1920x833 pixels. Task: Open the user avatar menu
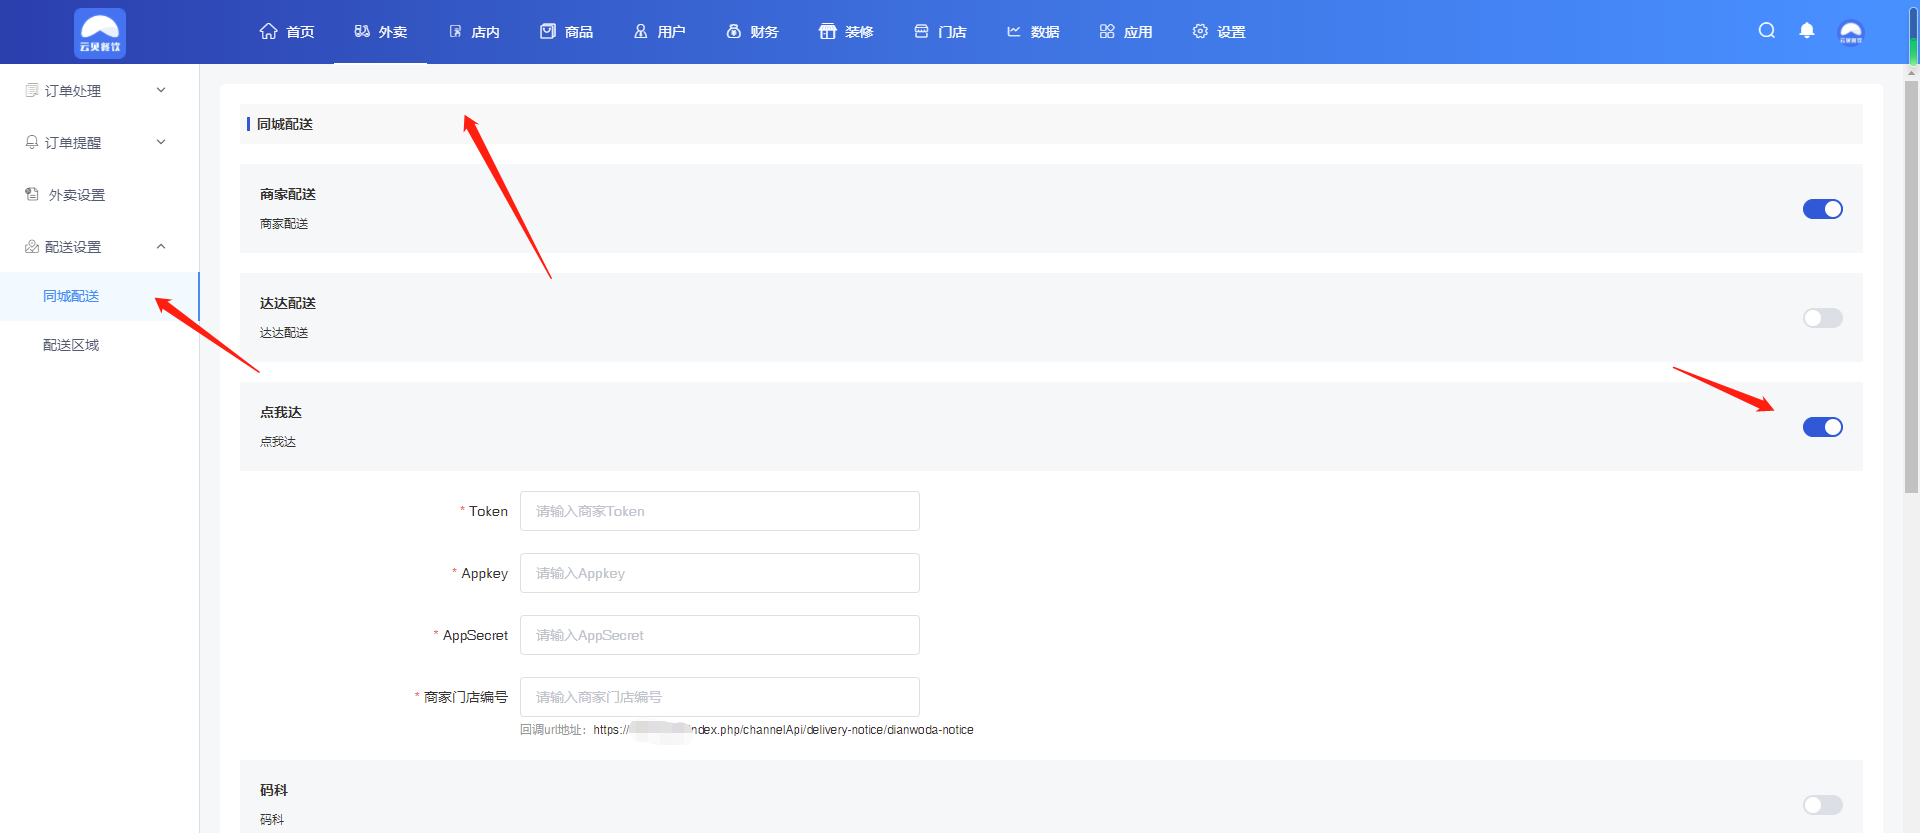tap(1851, 32)
